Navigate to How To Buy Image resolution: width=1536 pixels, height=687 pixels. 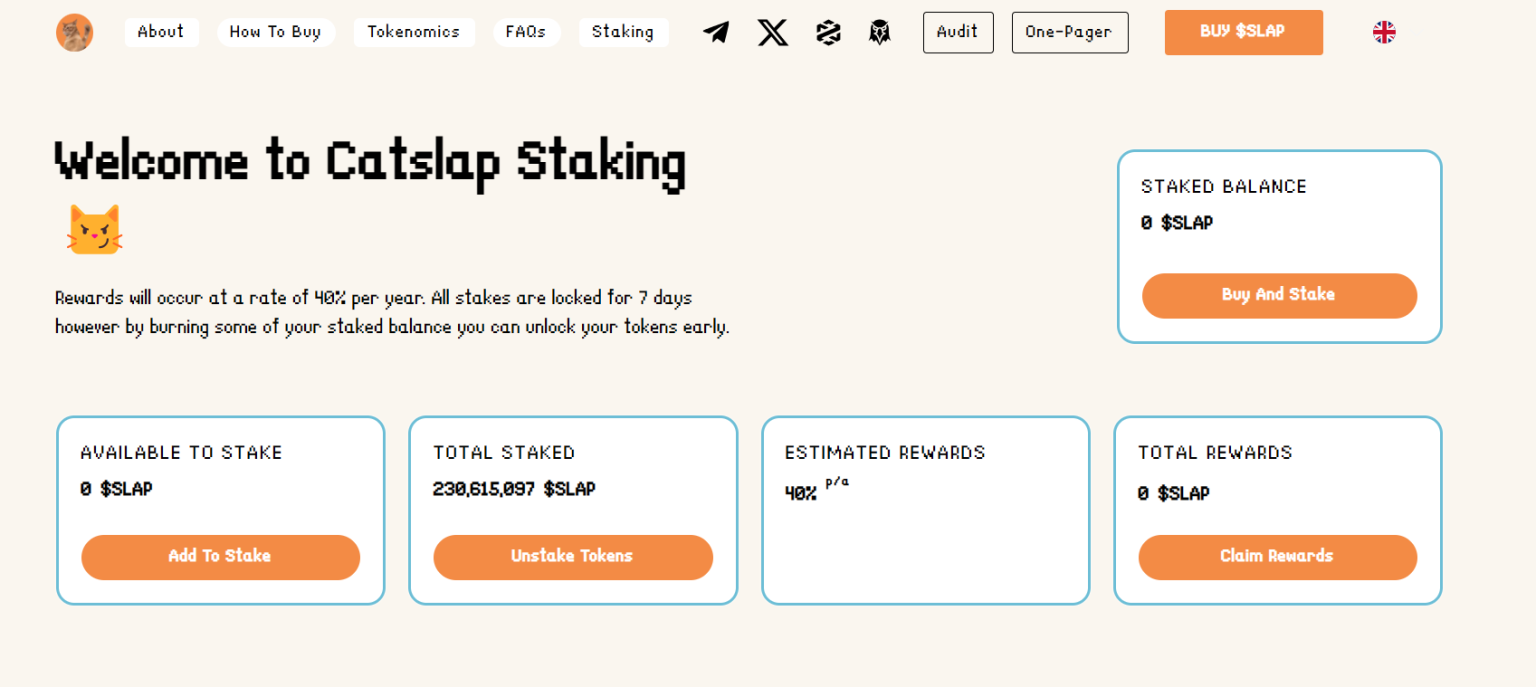pyautogui.click(x=276, y=32)
